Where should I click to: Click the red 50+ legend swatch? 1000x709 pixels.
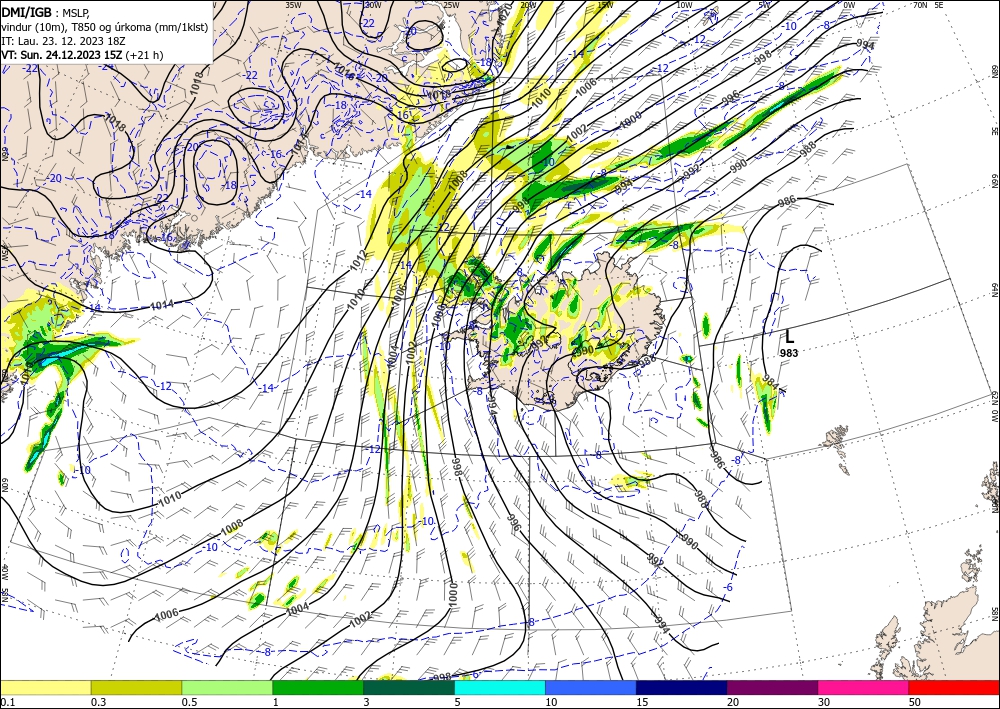click(x=954, y=687)
